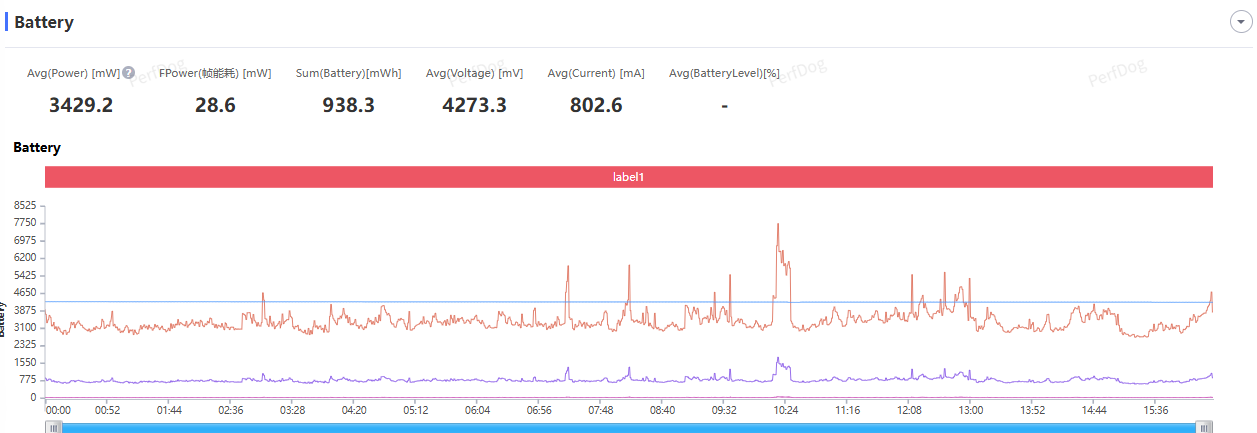Click the 00:00 start time label
This screenshot has height=433, width=1257.
(x=58, y=410)
